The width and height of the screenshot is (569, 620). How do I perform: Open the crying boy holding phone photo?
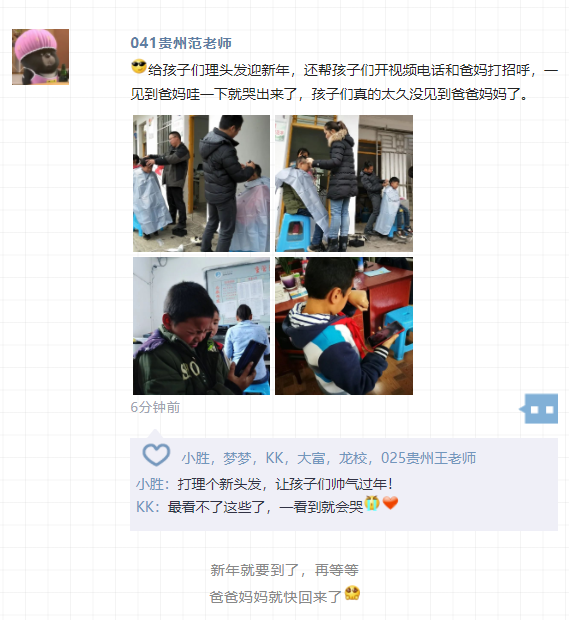tap(201, 326)
